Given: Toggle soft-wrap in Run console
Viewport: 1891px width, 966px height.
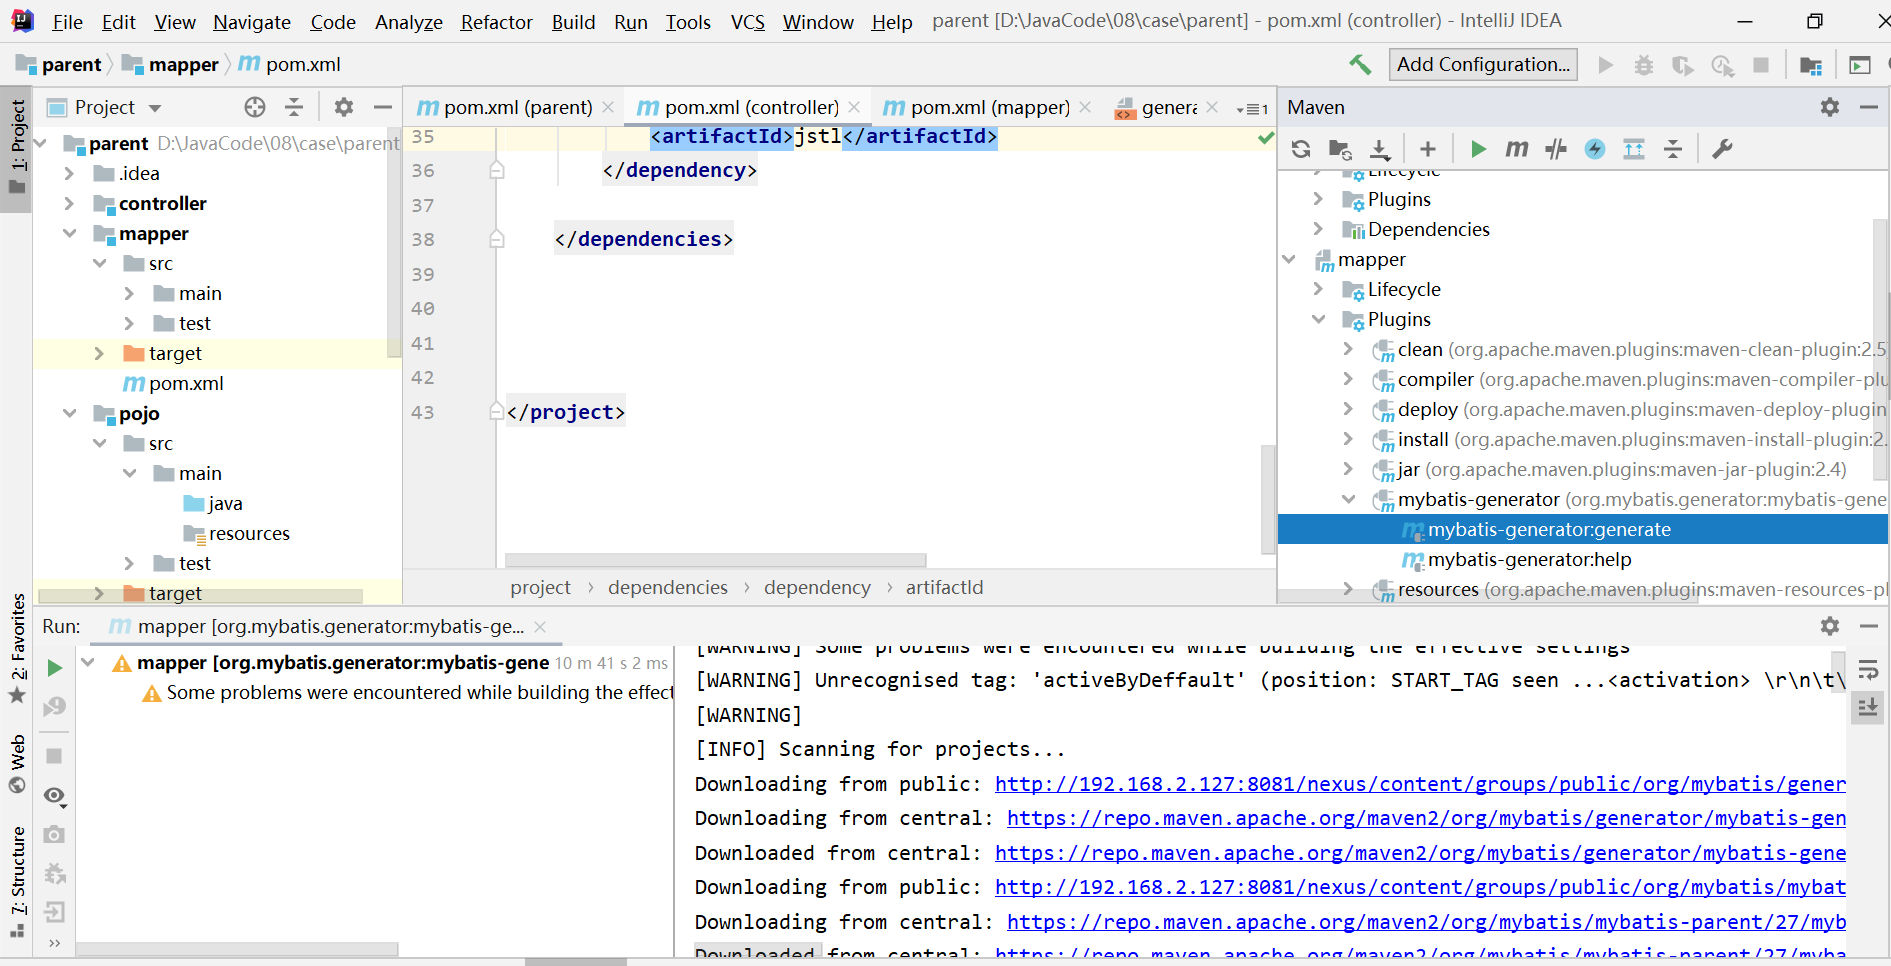Looking at the screenshot, I should pyautogui.click(x=1868, y=669).
